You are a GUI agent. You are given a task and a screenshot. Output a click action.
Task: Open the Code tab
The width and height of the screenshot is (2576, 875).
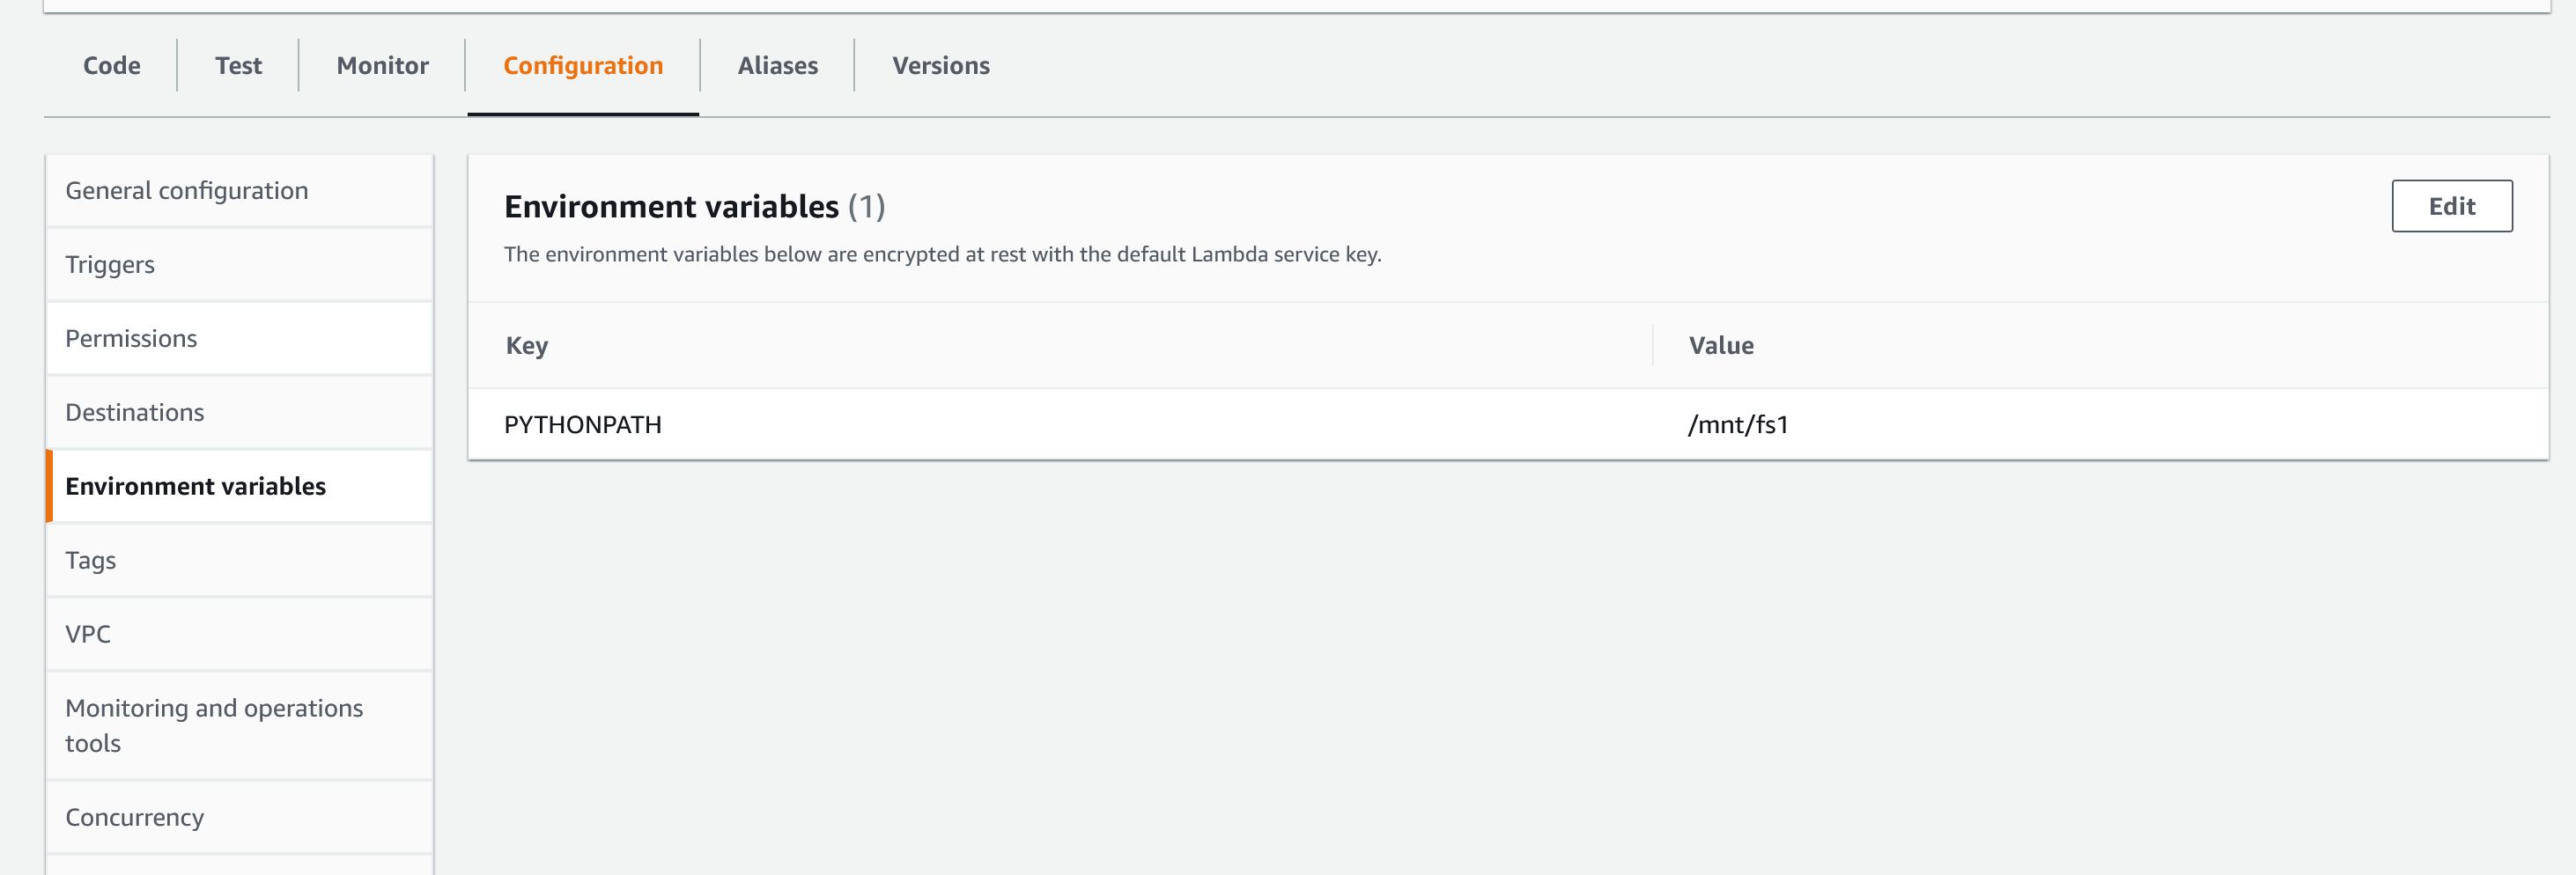(x=111, y=66)
